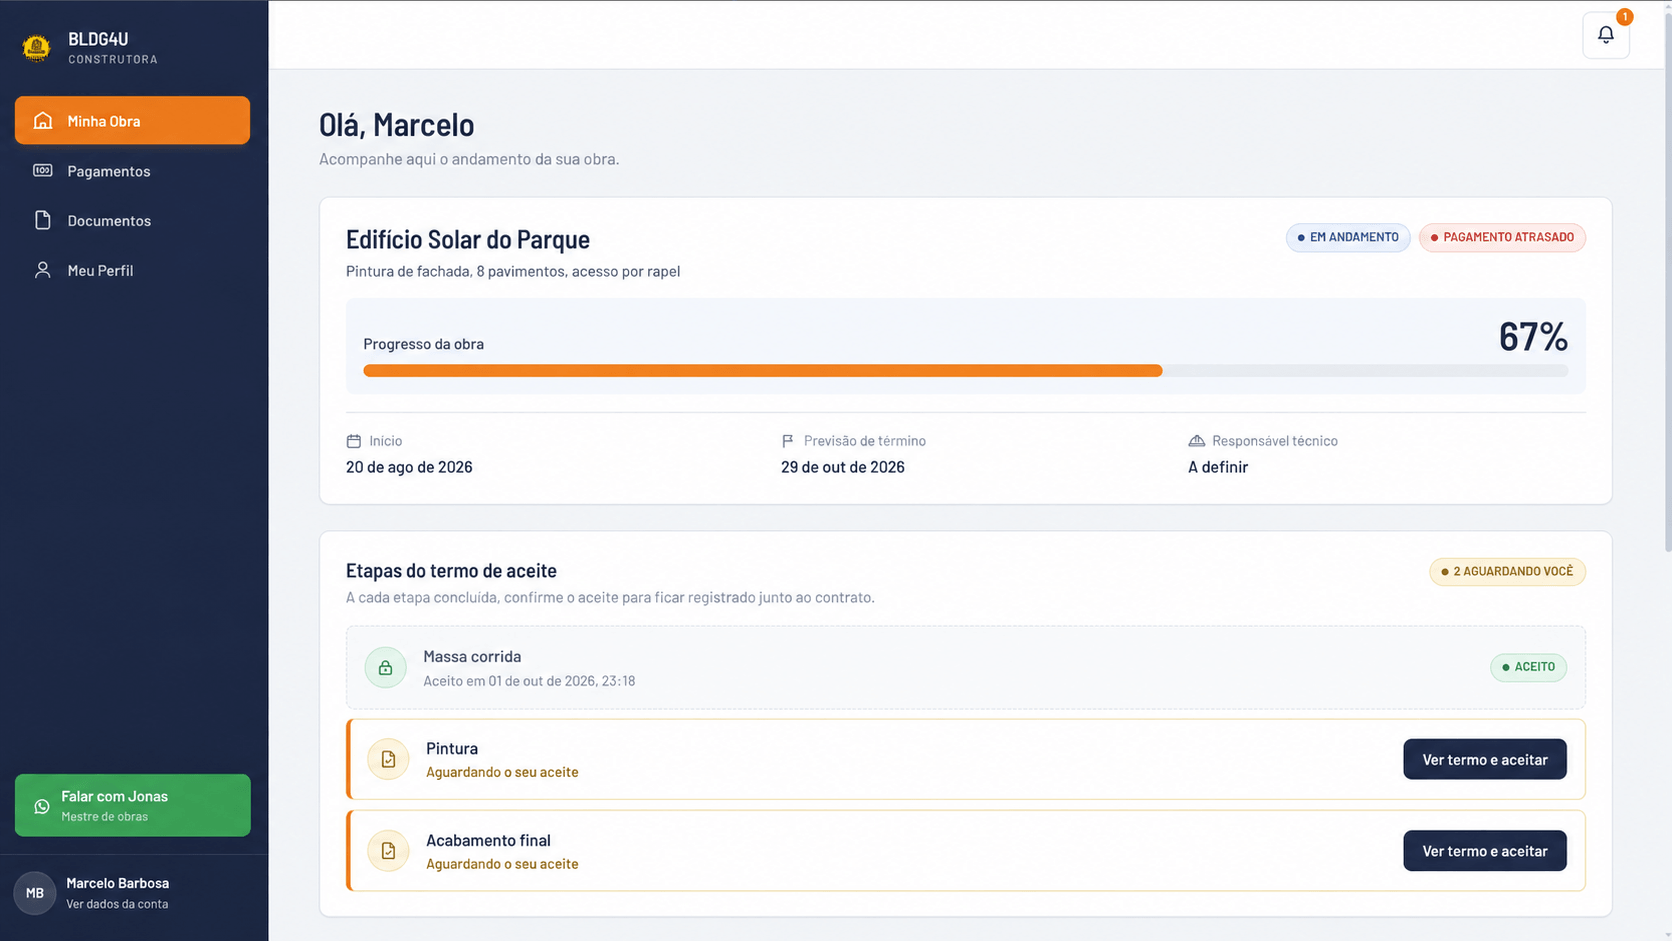Click the end date 29 de out de 2026
1672x941 pixels.
click(x=843, y=467)
